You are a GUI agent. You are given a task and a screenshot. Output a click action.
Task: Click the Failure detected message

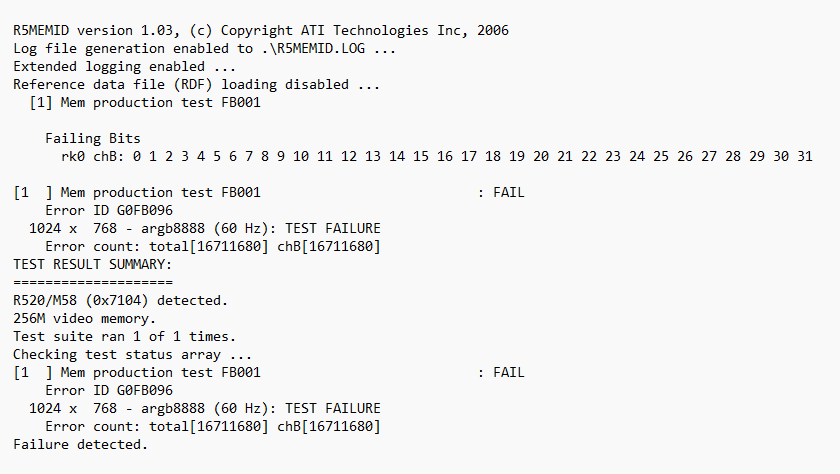[81, 445]
